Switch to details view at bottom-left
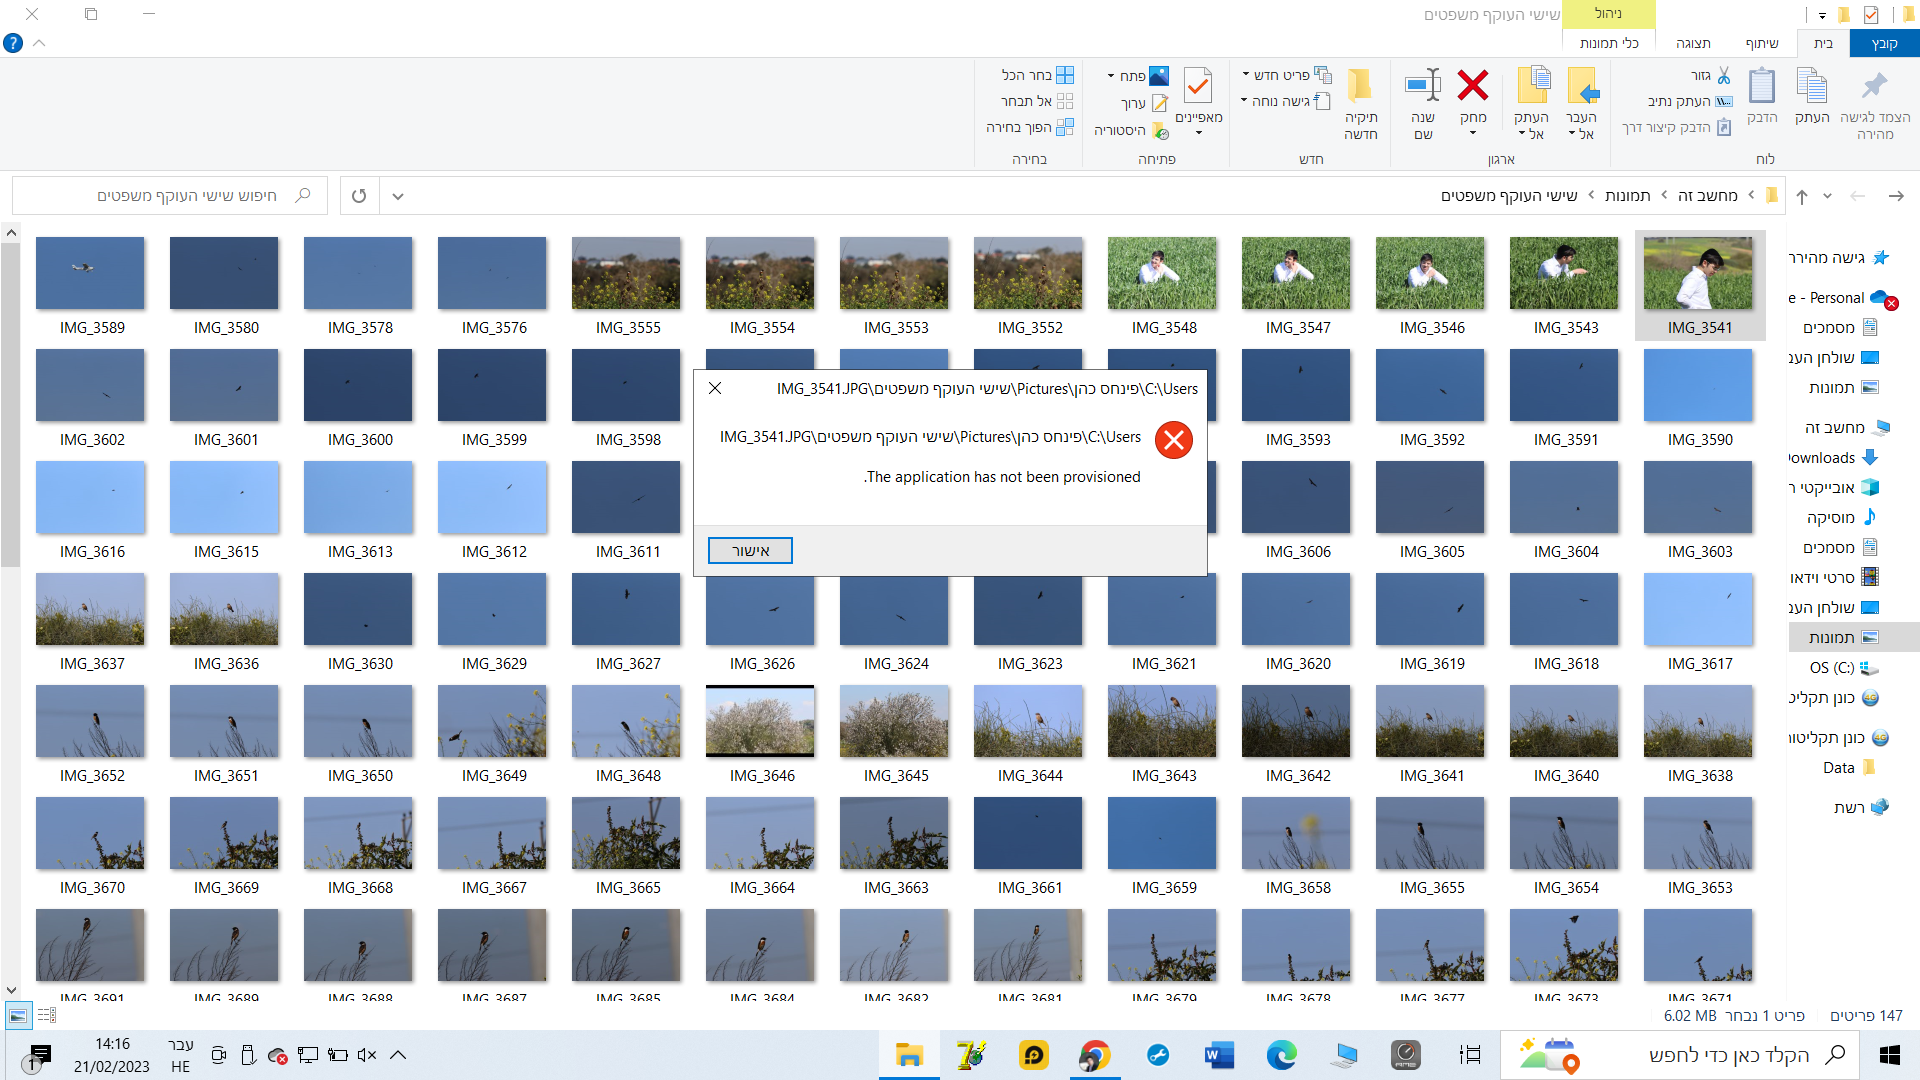The height and width of the screenshot is (1080, 1920). [x=46, y=1016]
